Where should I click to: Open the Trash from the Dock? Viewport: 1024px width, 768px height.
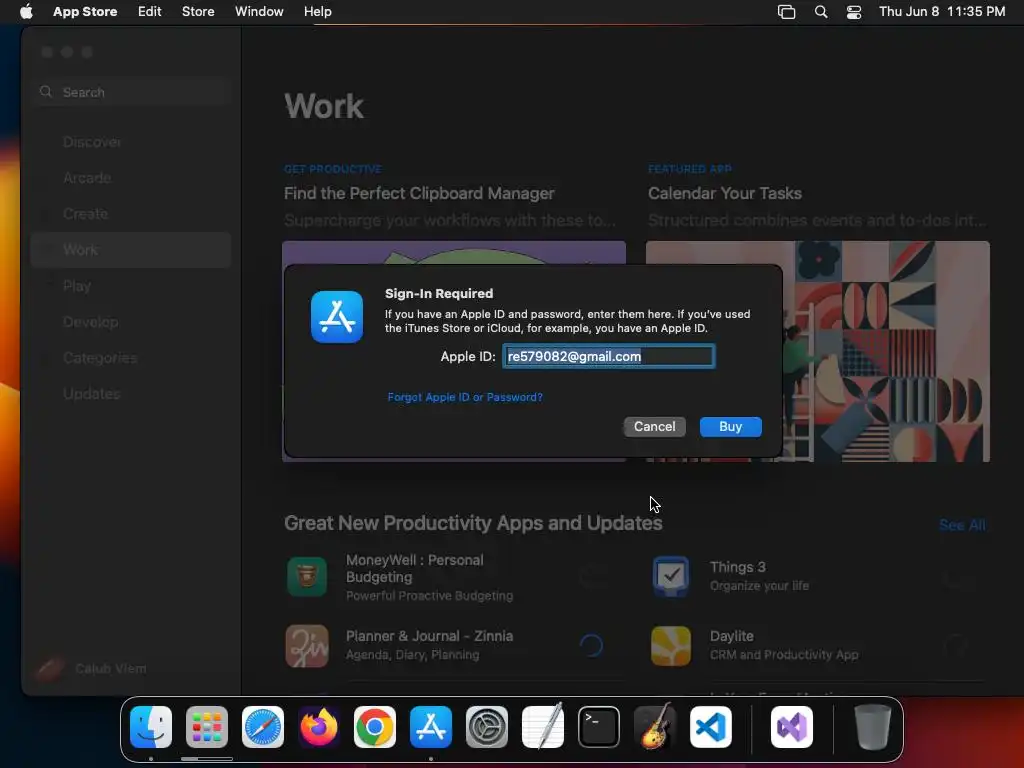click(x=872, y=727)
